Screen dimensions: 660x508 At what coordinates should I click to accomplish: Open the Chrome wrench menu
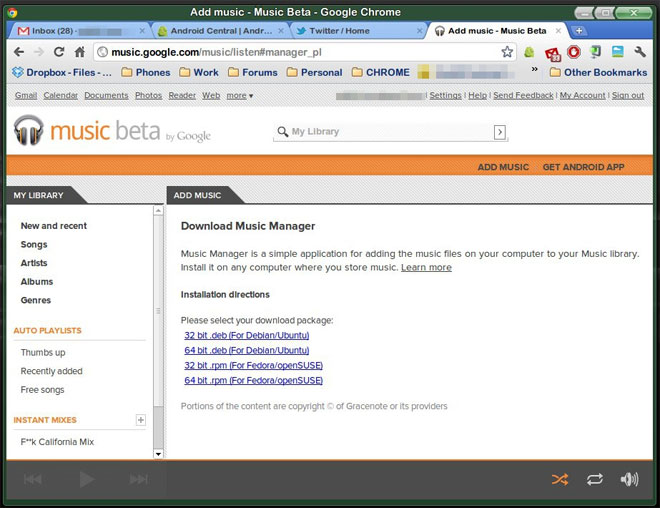pos(640,52)
